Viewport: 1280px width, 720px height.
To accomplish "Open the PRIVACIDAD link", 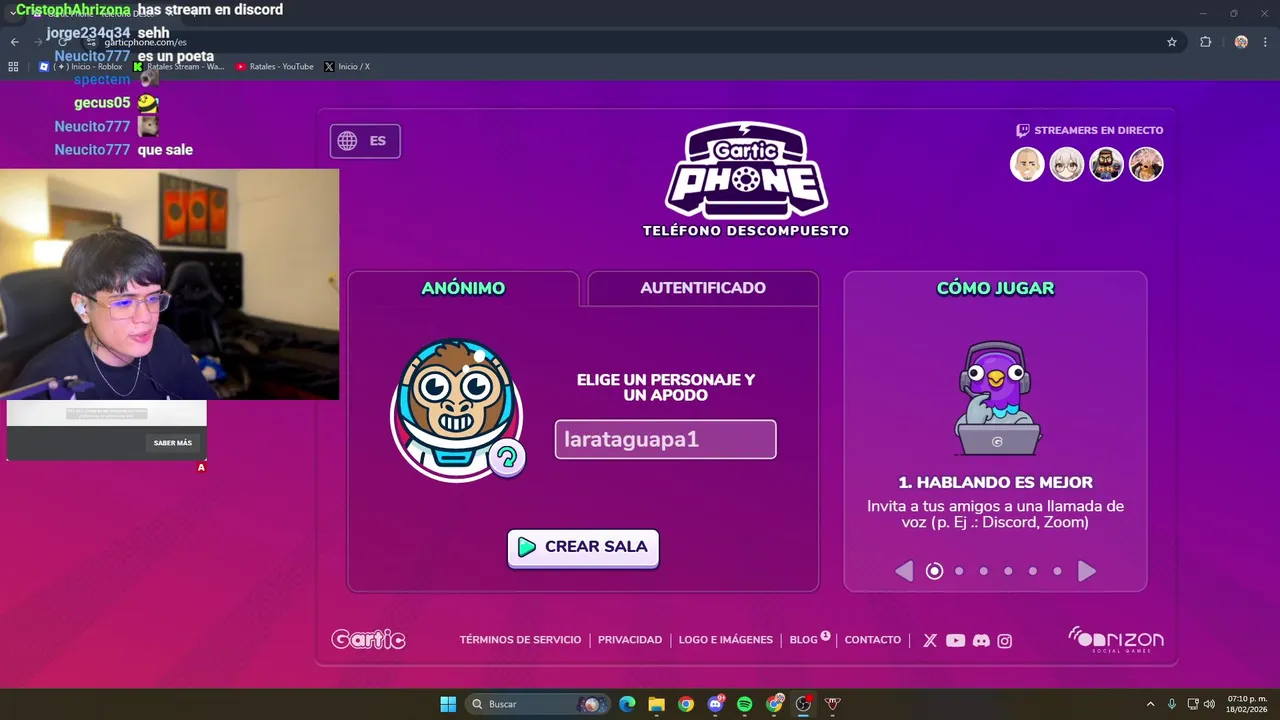I will click(630, 640).
